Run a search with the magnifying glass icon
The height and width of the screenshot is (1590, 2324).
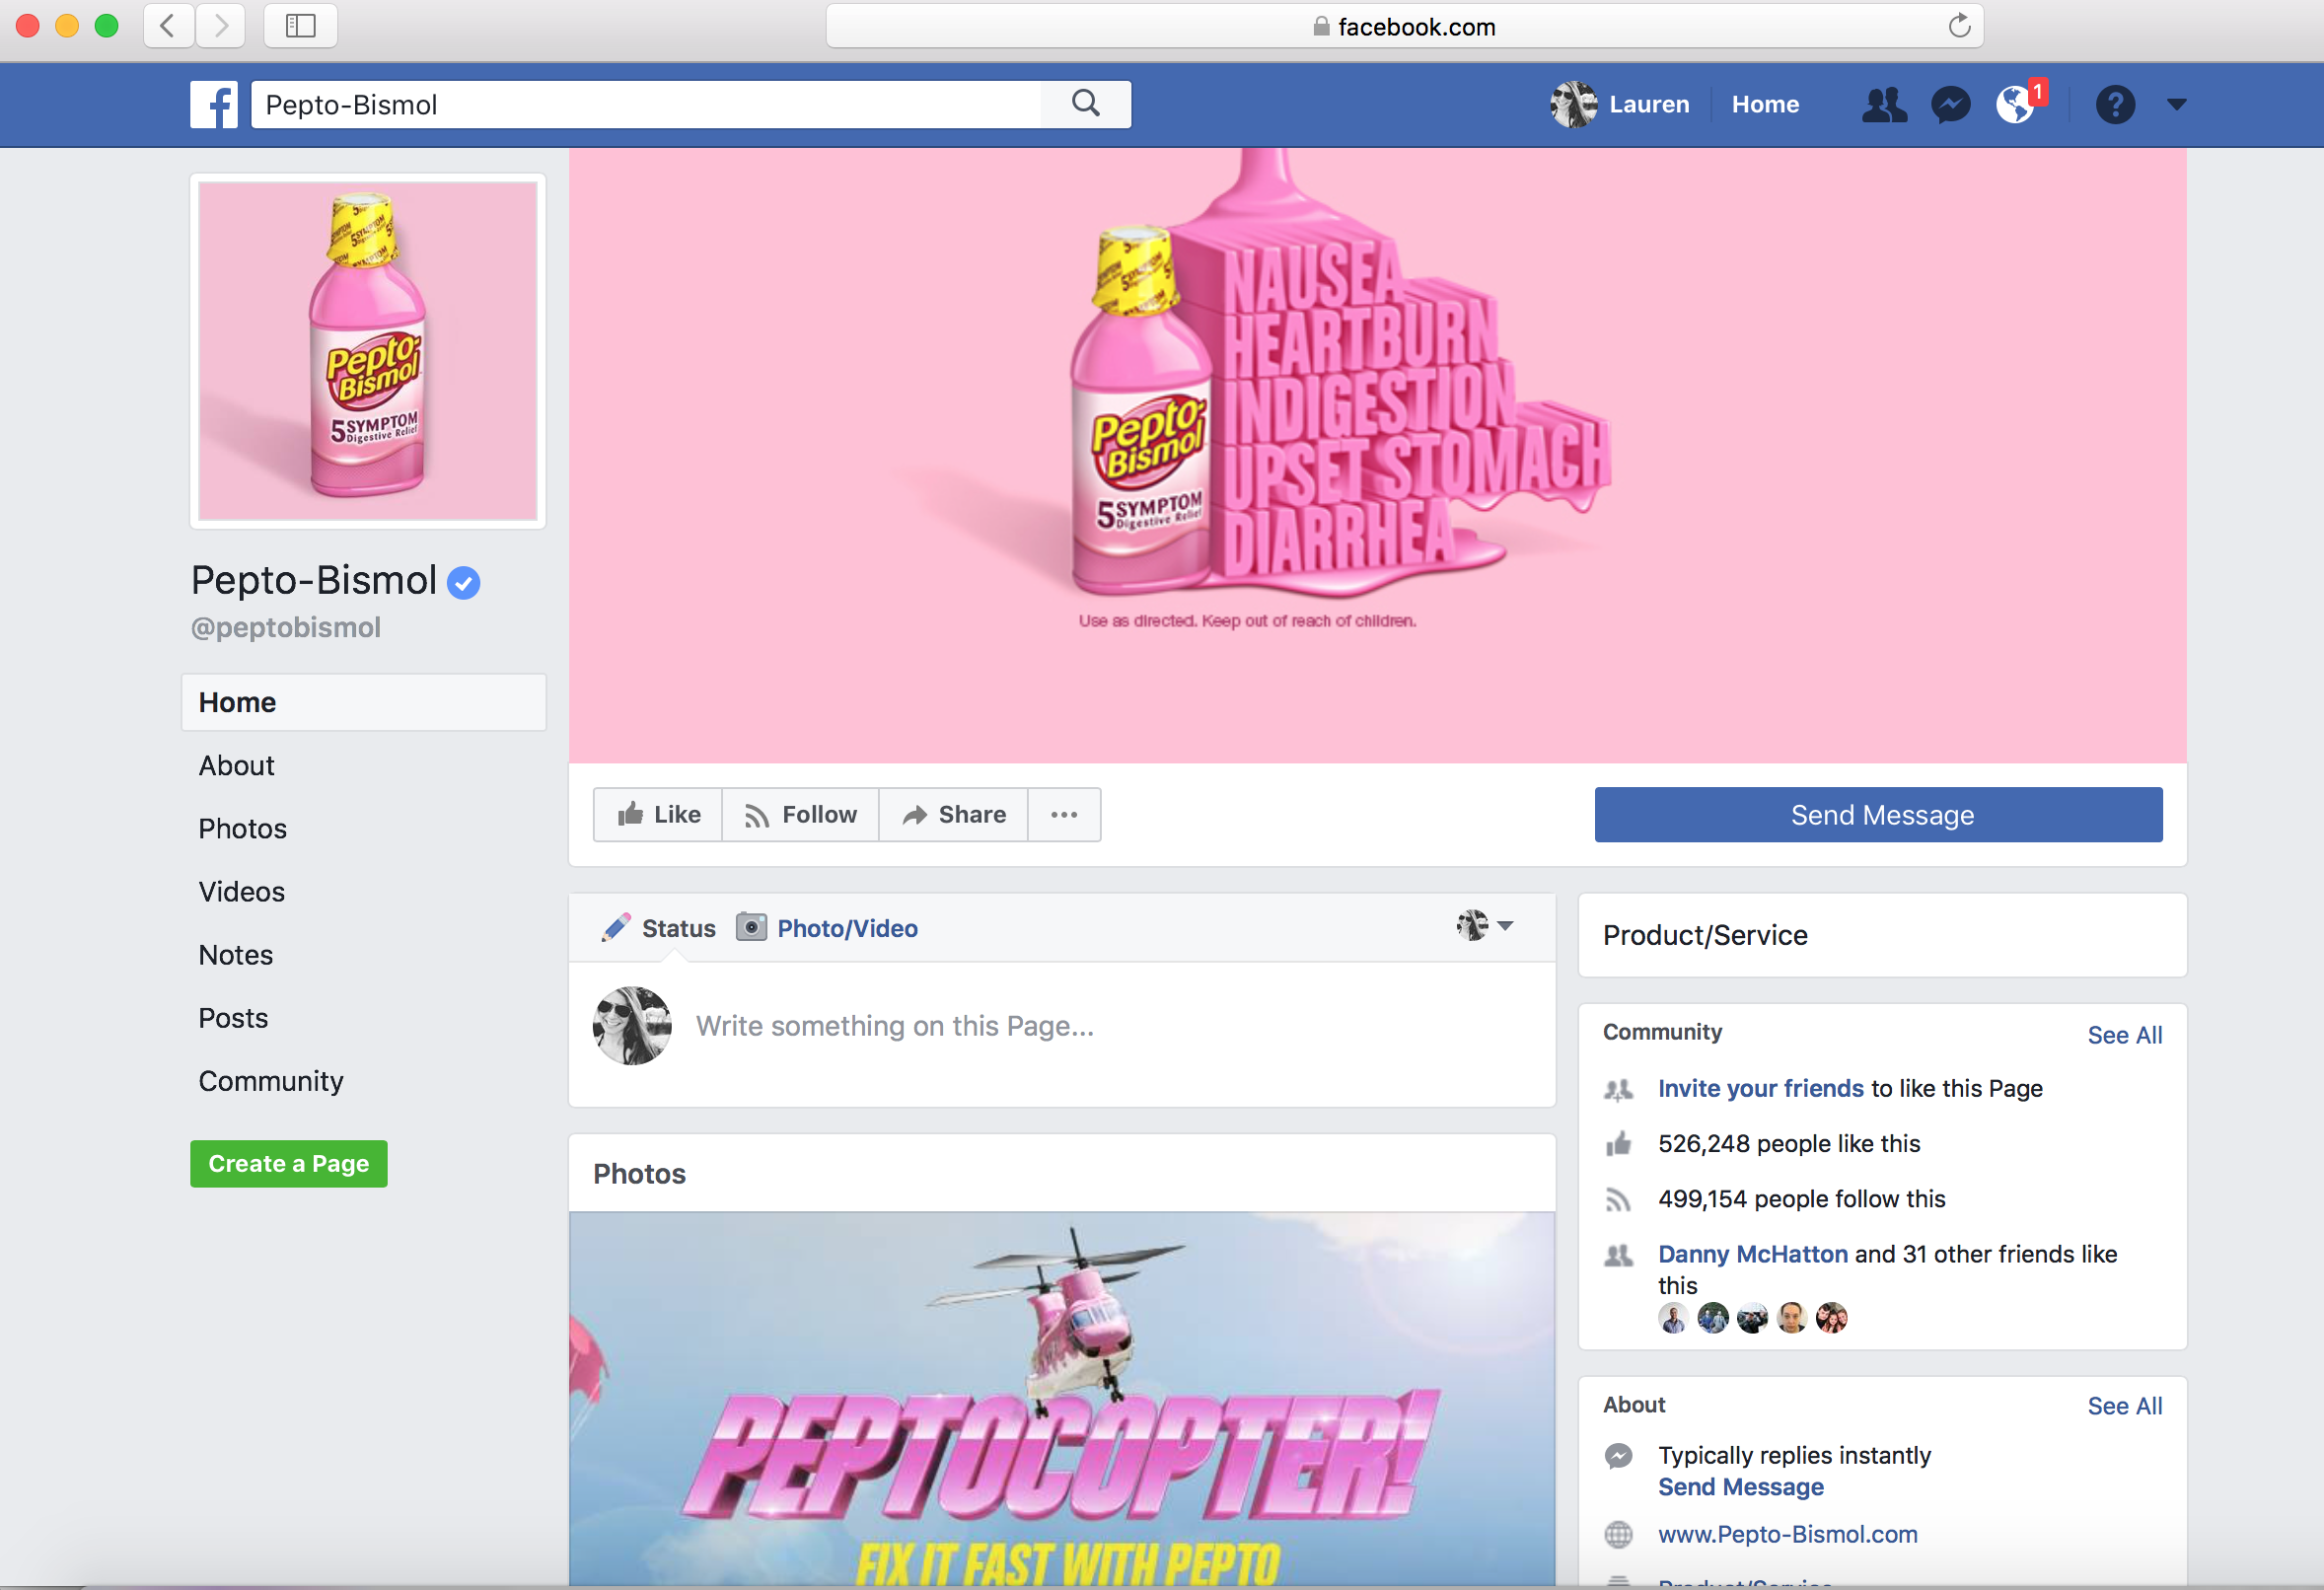tap(1086, 103)
